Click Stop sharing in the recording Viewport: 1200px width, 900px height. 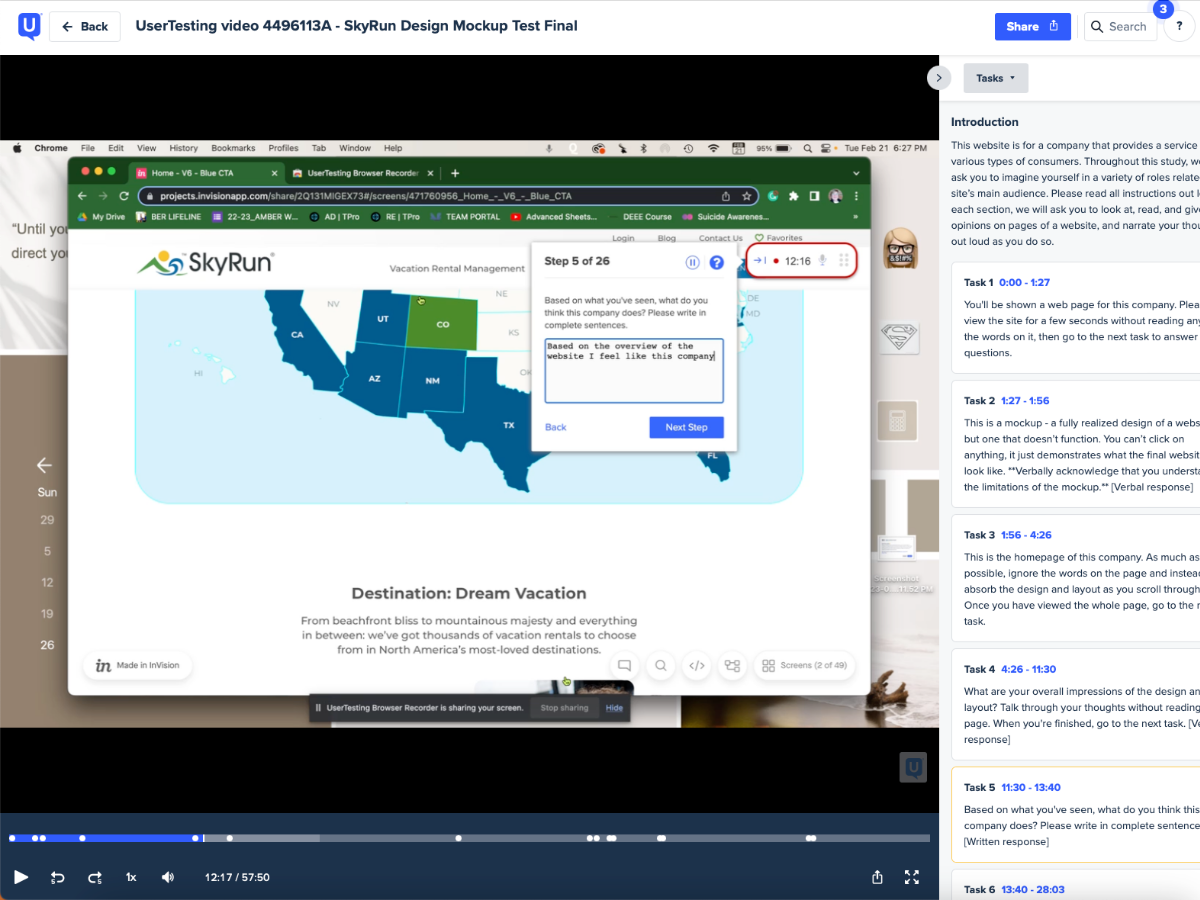pos(564,708)
